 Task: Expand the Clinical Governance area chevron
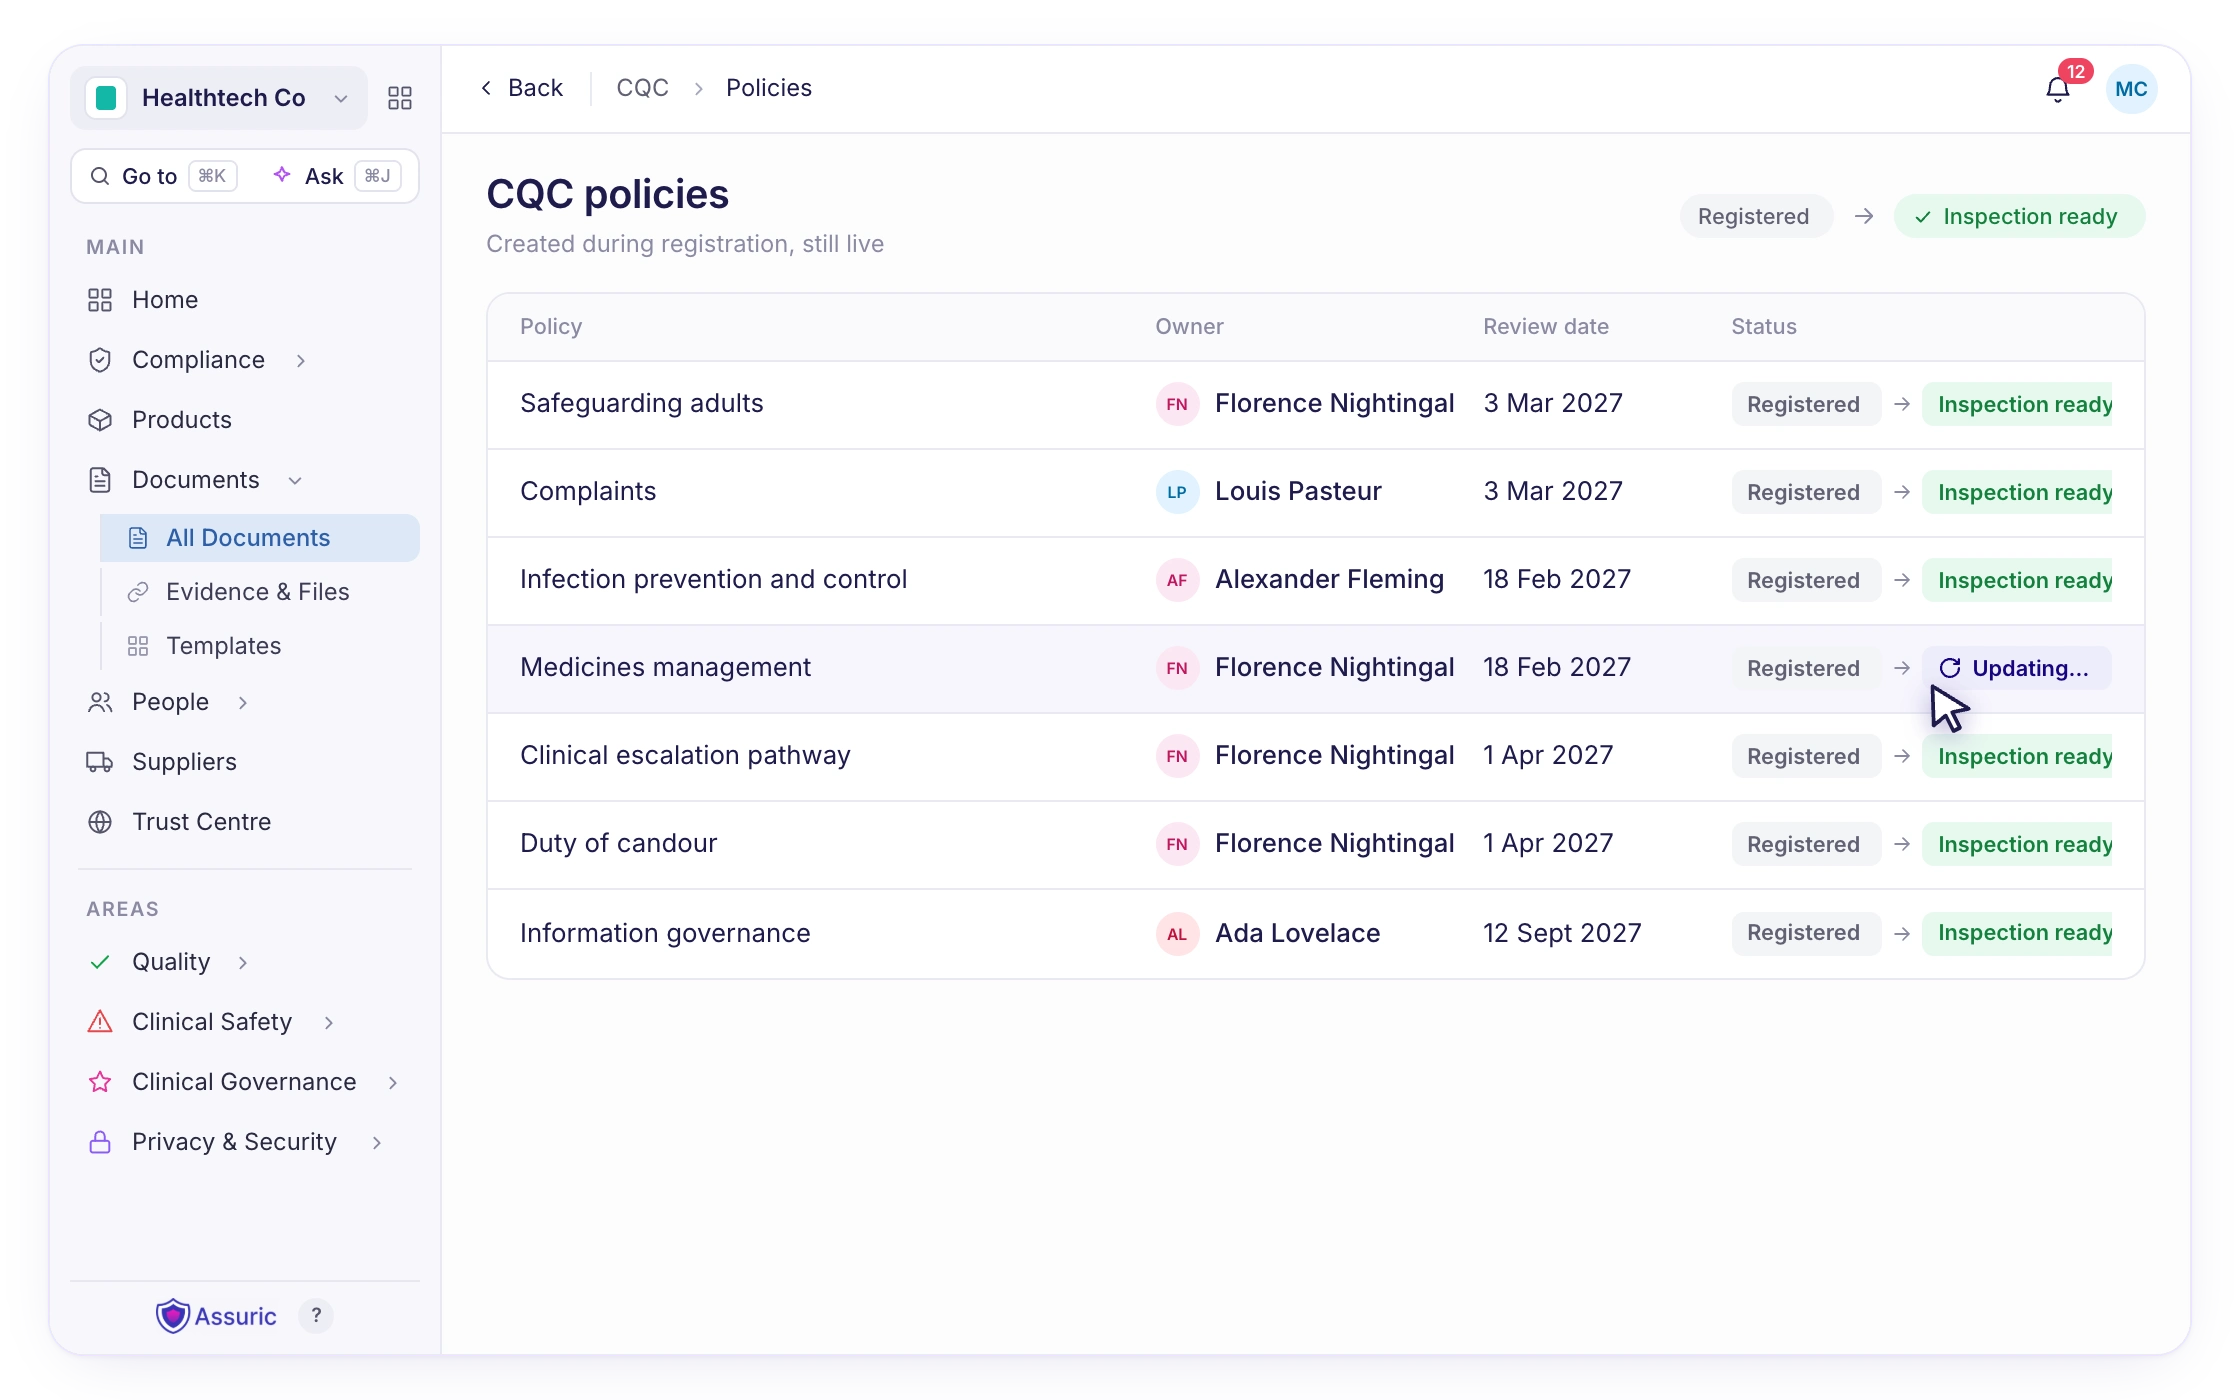click(393, 1082)
